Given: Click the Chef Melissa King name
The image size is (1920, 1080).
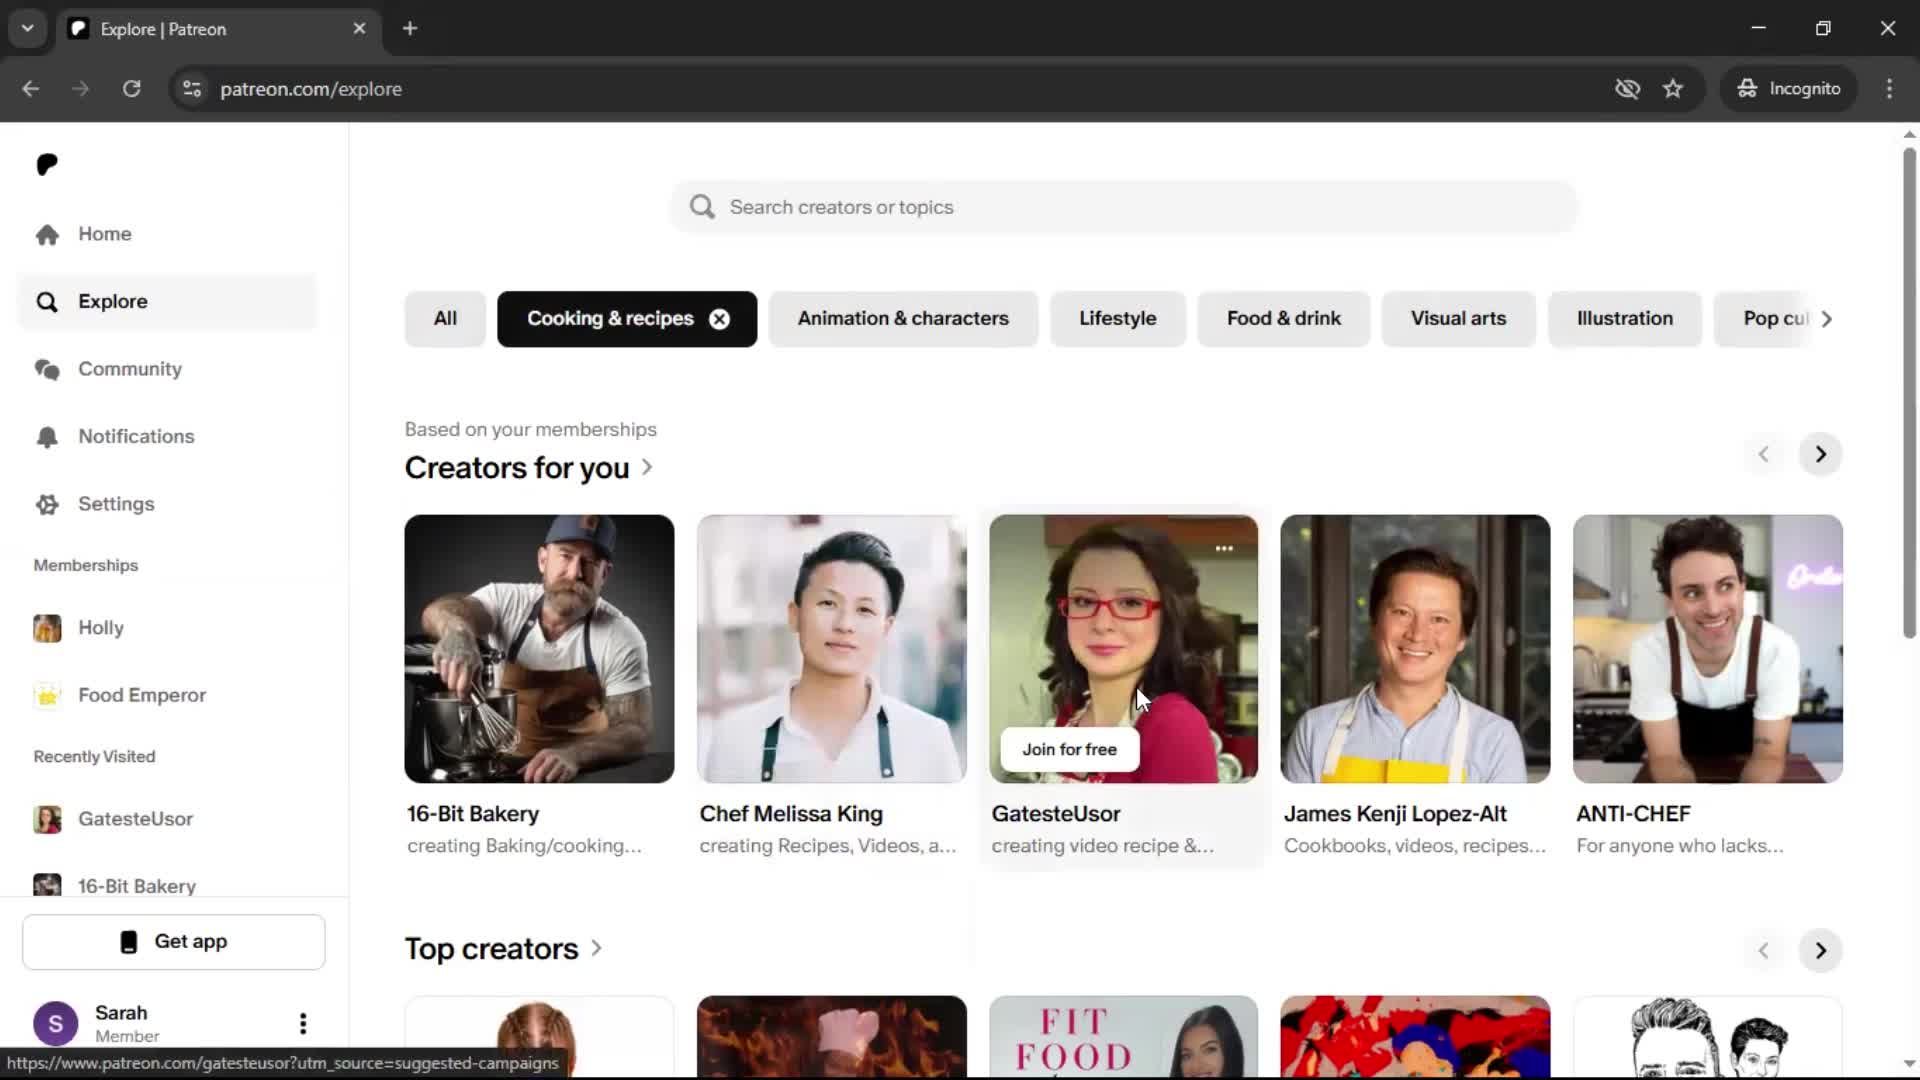Looking at the screenshot, I should (x=790, y=814).
